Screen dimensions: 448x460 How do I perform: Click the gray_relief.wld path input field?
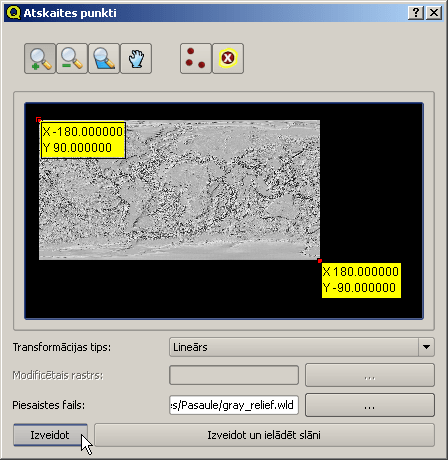coord(234,405)
